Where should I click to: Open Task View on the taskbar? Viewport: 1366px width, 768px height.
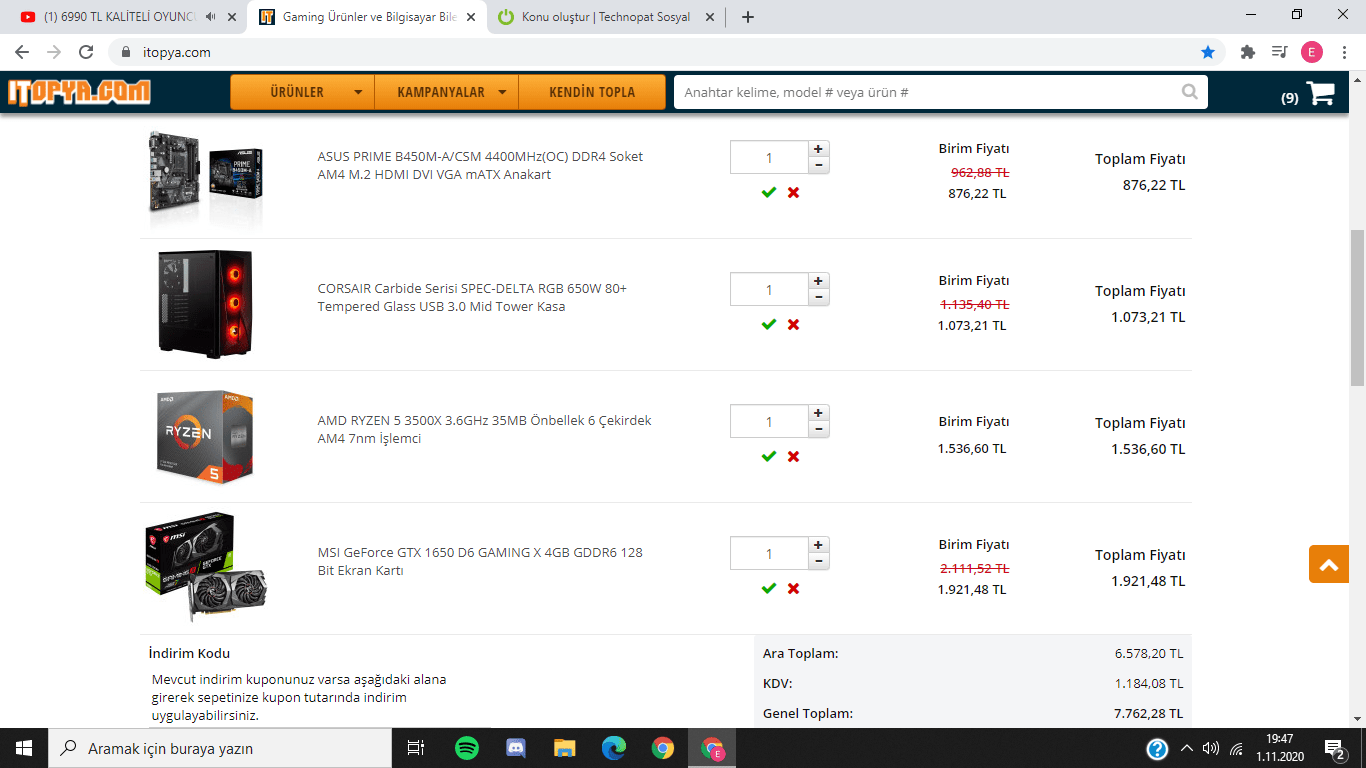pyautogui.click(x=416, y=748)
